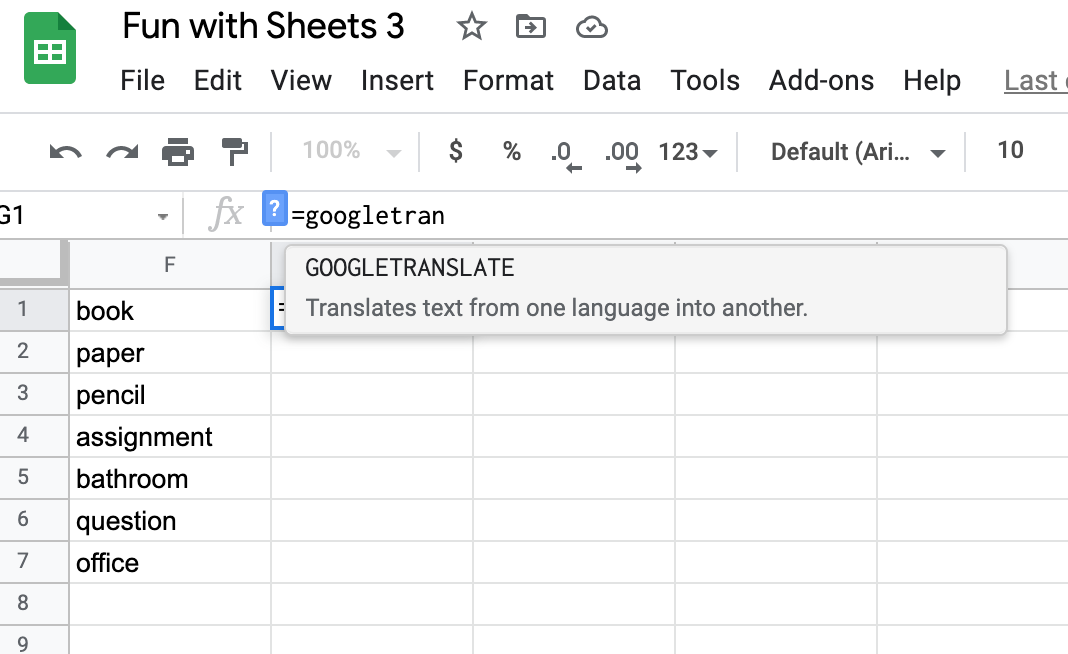
Task: Click the print icon
Action: pos(178,152)
